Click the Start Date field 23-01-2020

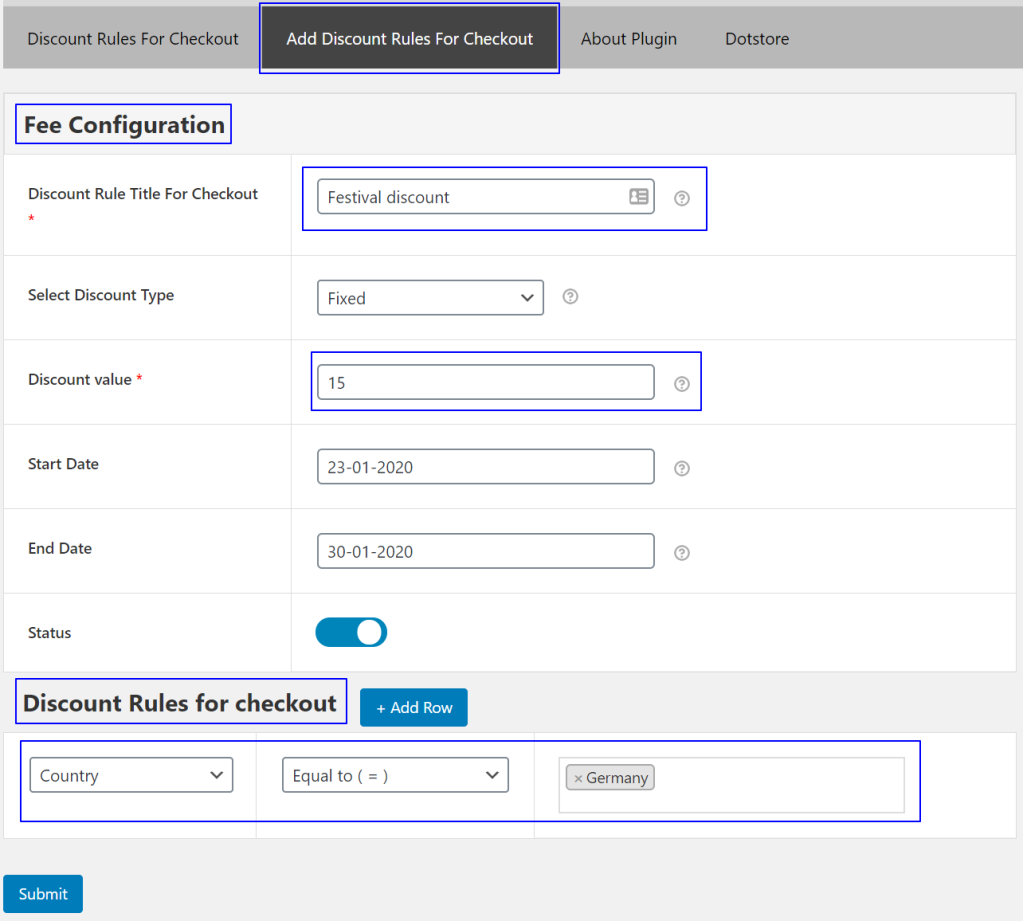pos(485,466)
